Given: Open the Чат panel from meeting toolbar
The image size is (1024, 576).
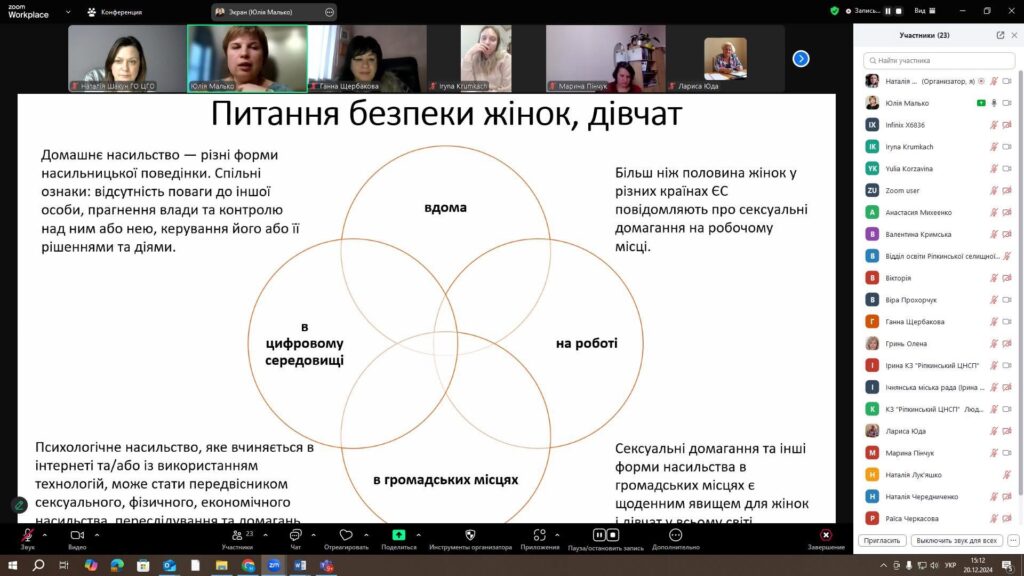Looking at the screenshot, I should [296, 536].
